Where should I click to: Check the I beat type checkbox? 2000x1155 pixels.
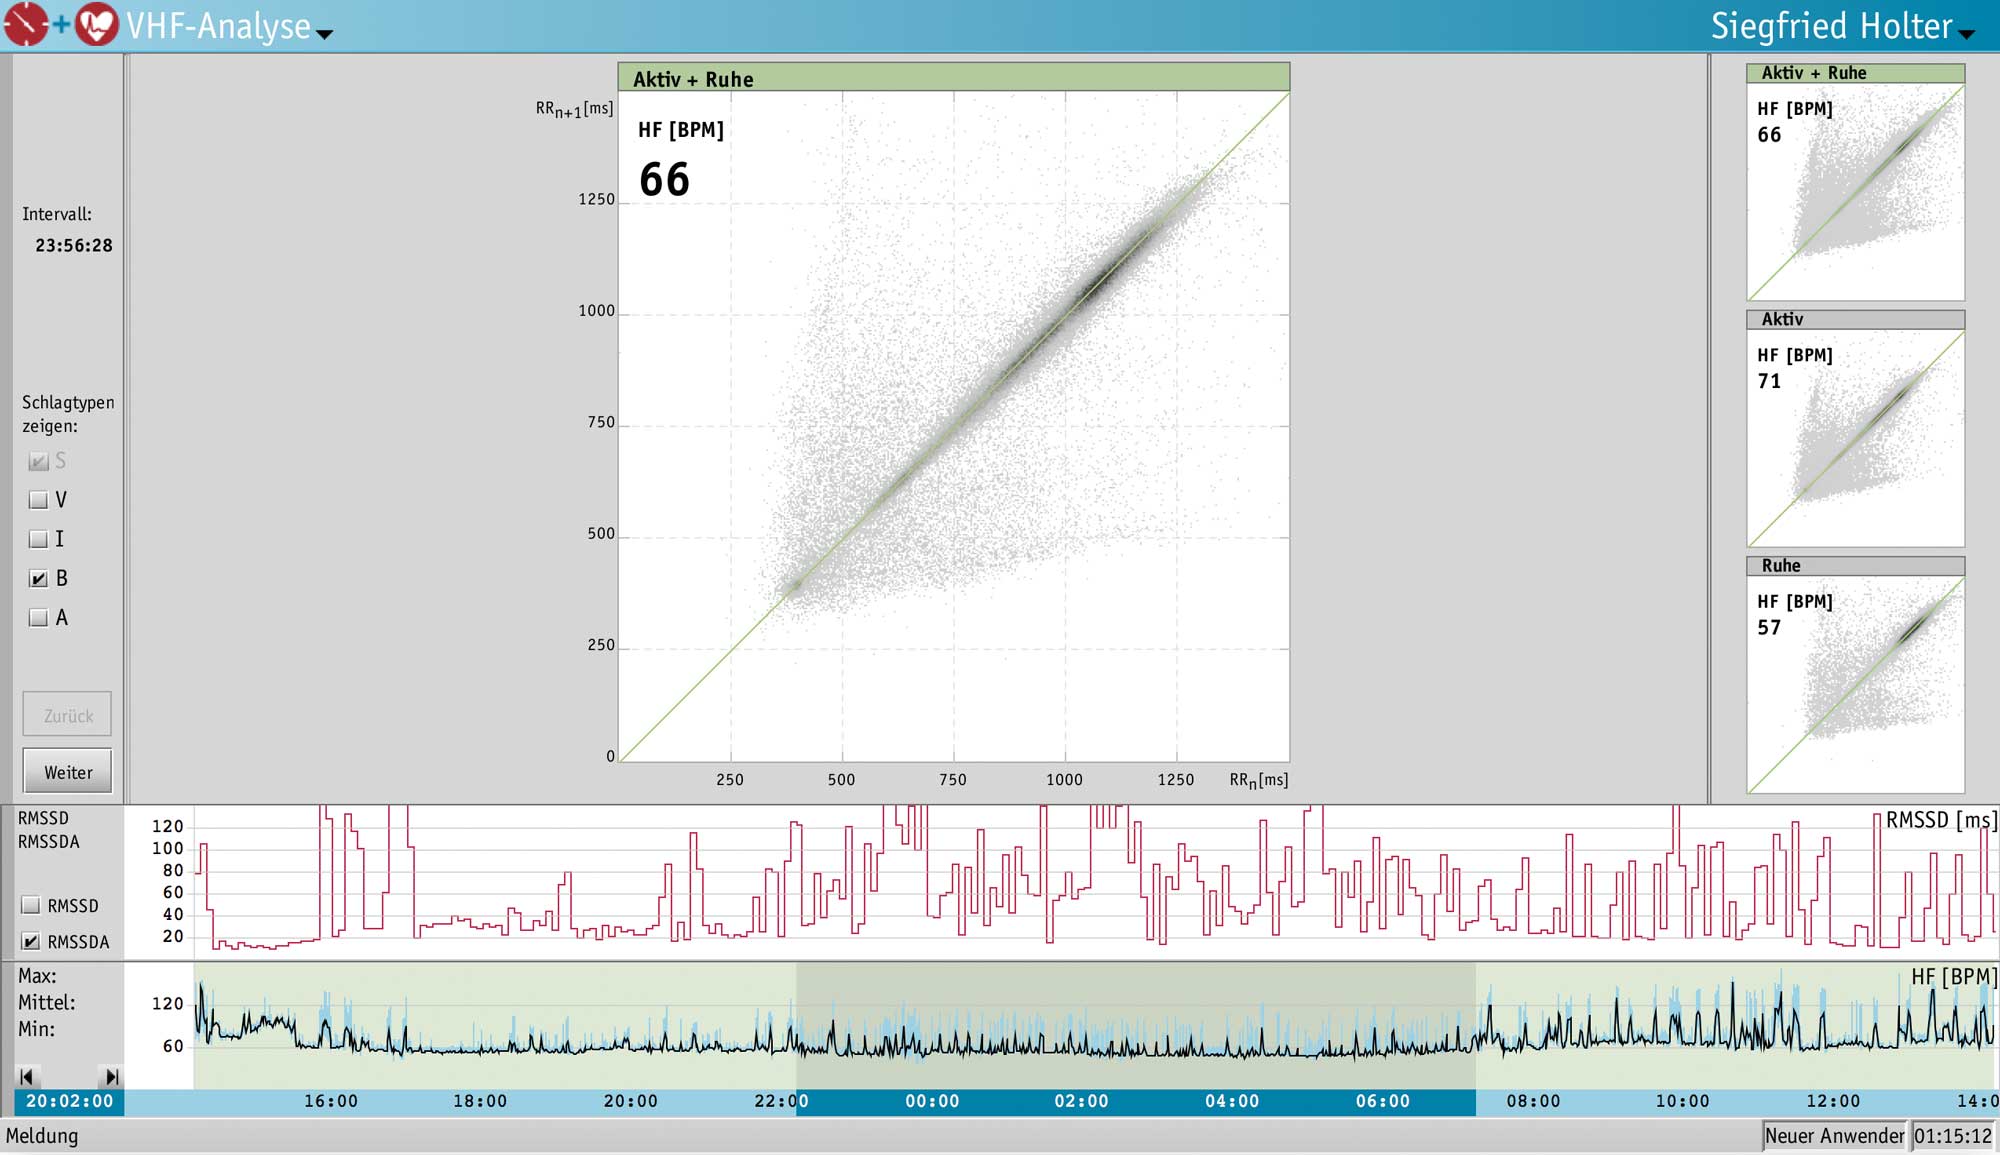coord(38,539)
